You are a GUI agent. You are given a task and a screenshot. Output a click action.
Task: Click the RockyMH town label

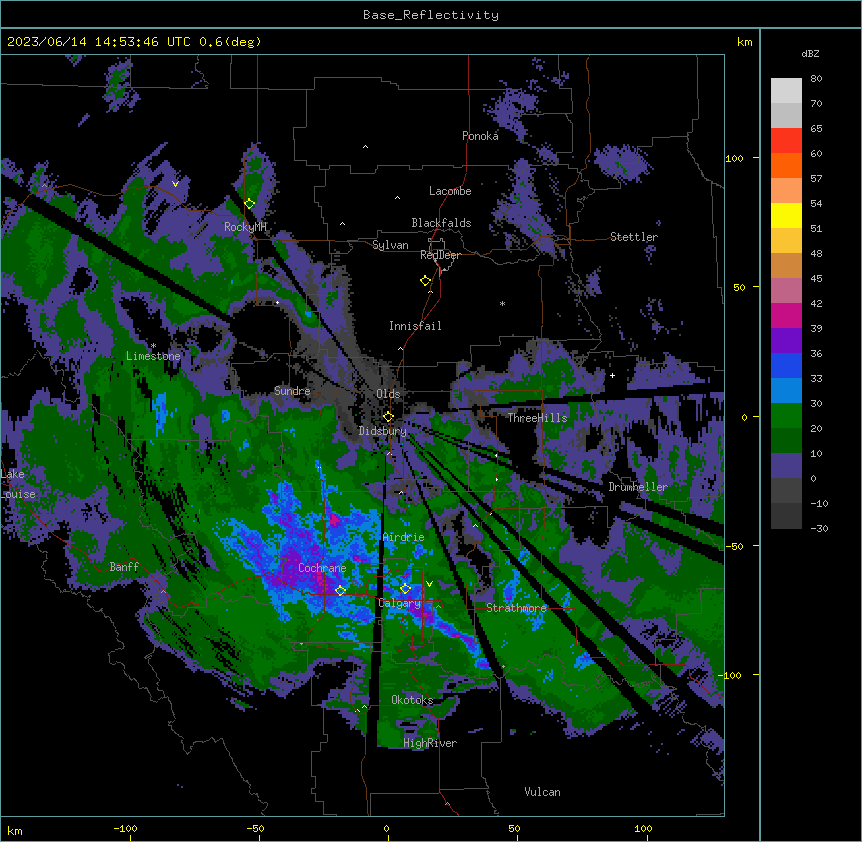(245, 226)
